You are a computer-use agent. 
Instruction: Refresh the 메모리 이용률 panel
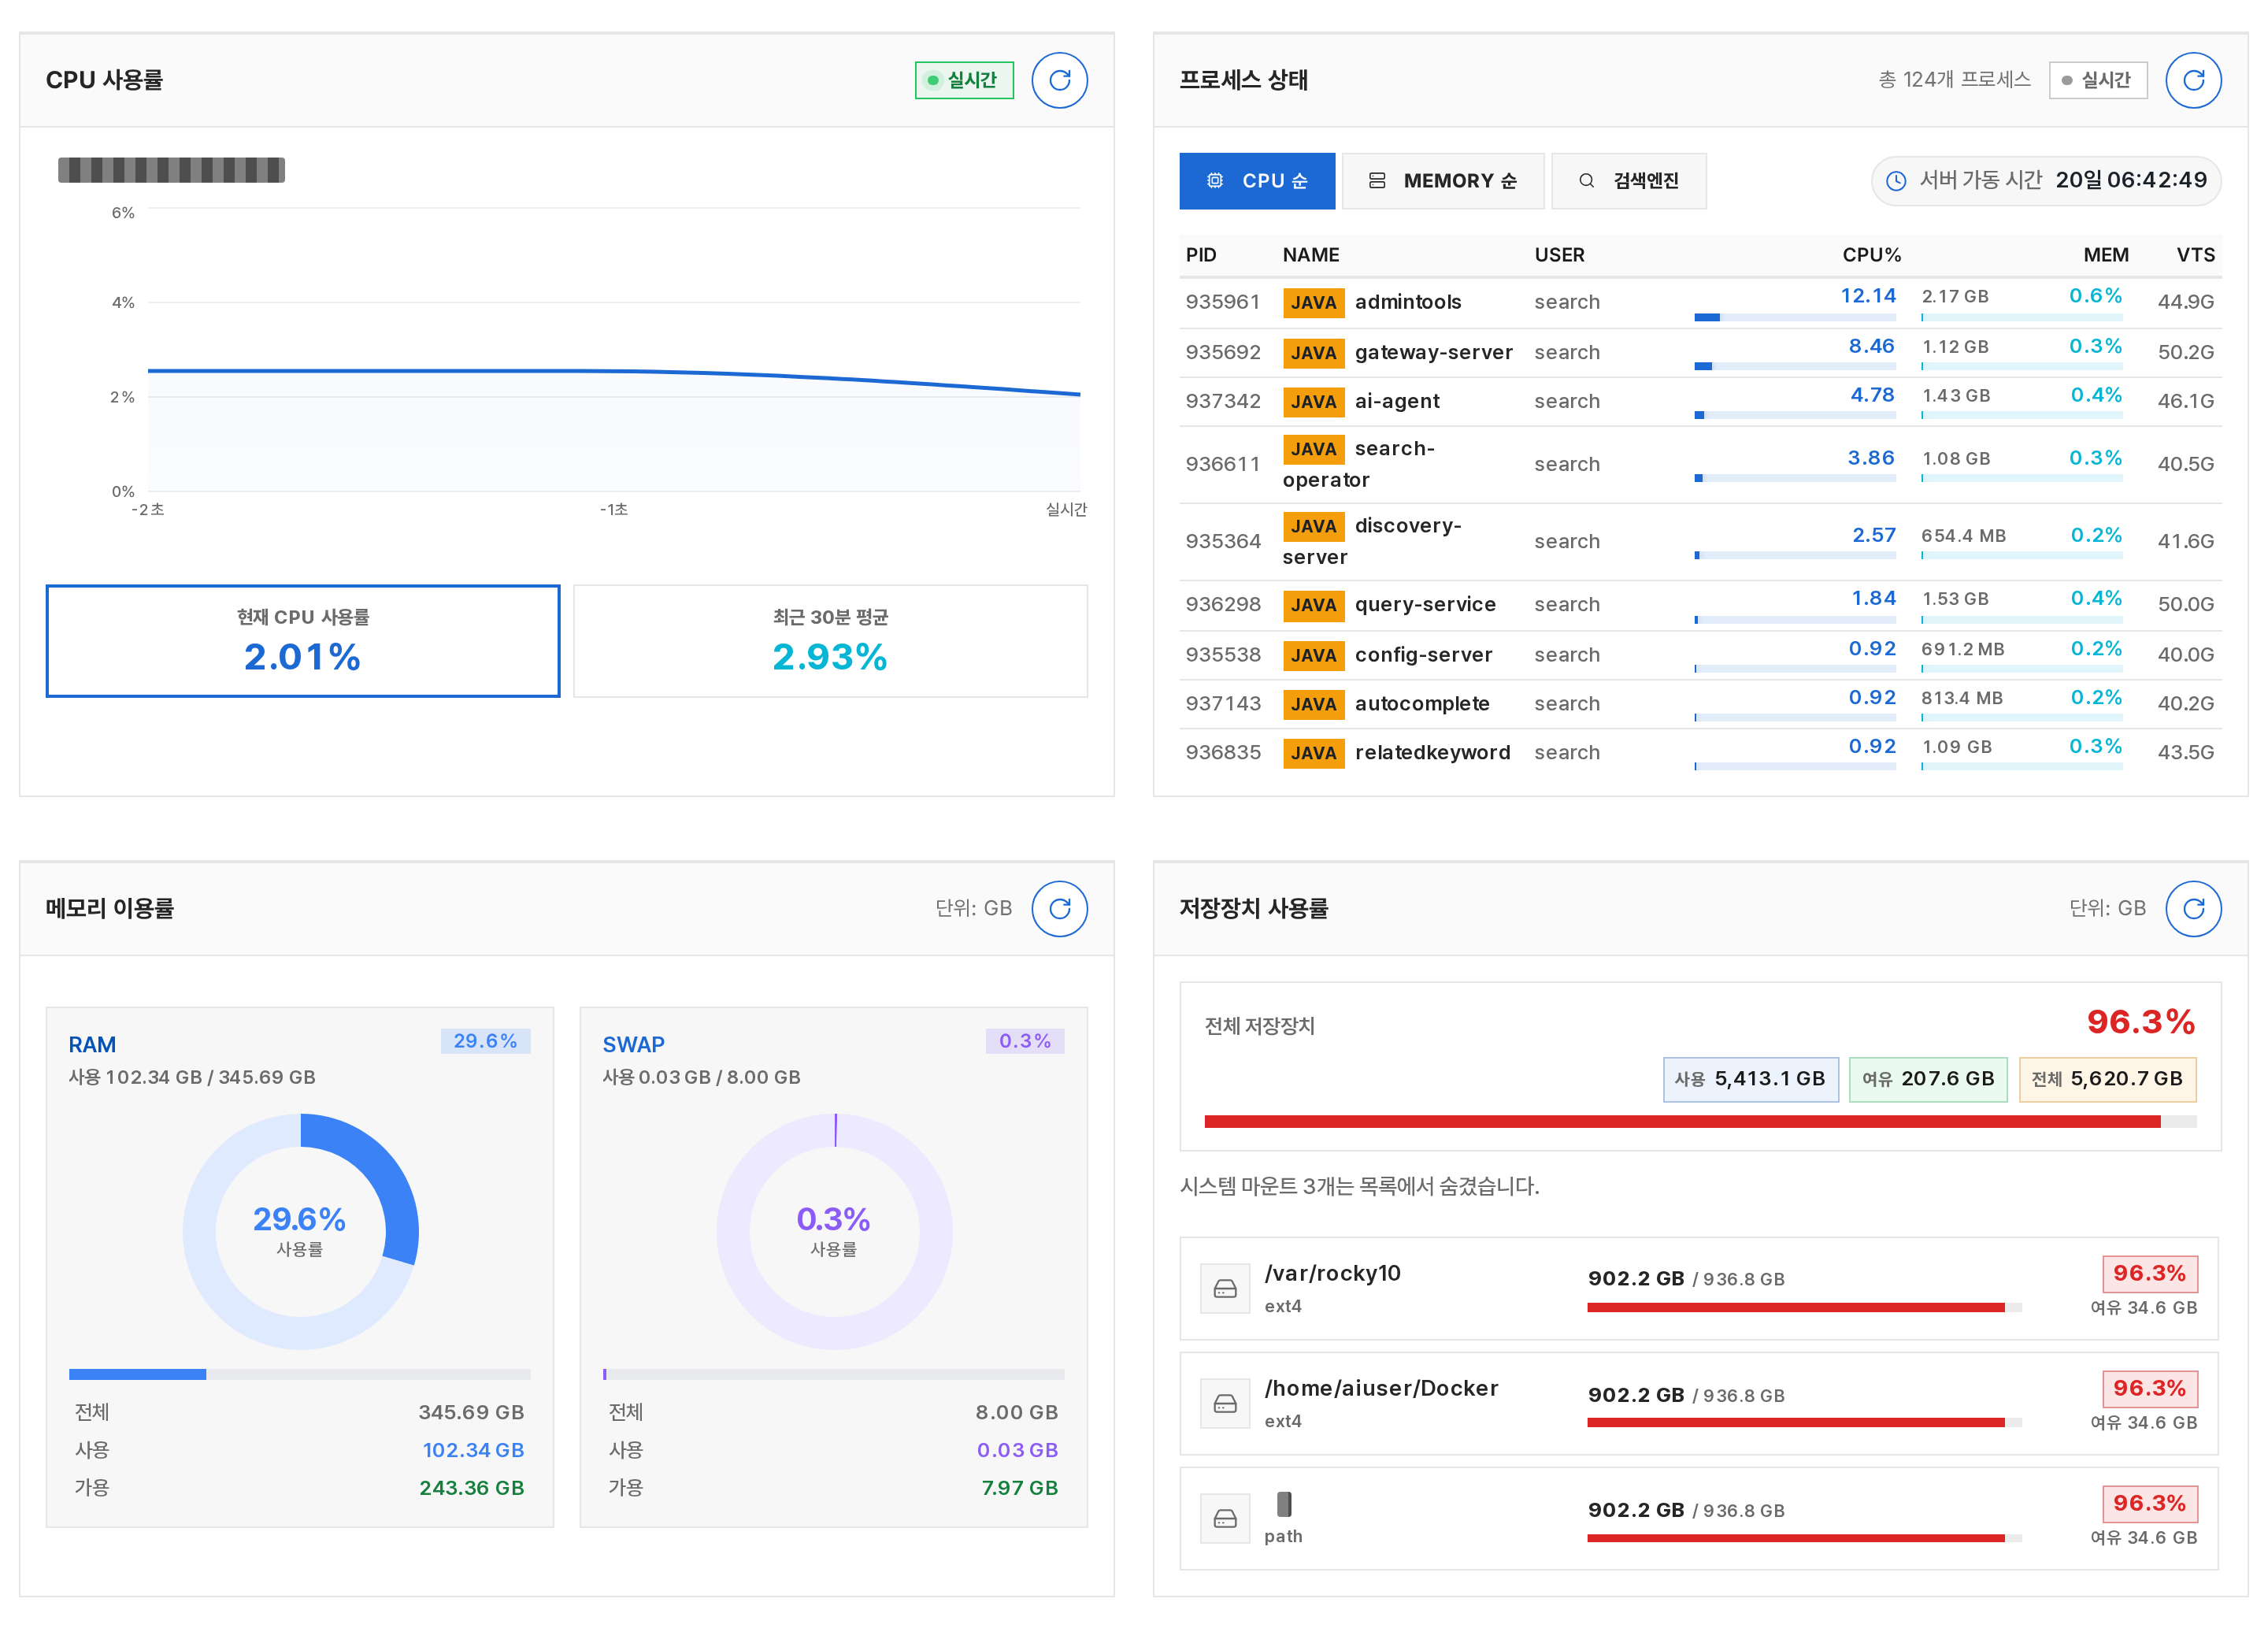pyautogui.click(x=1059, y=908)
